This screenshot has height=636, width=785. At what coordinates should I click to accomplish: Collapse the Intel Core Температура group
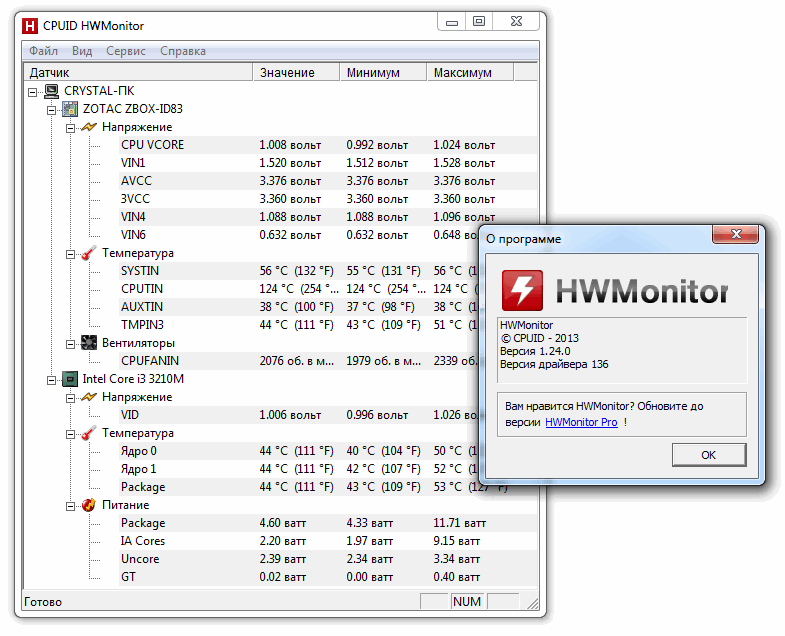[71, 435]
